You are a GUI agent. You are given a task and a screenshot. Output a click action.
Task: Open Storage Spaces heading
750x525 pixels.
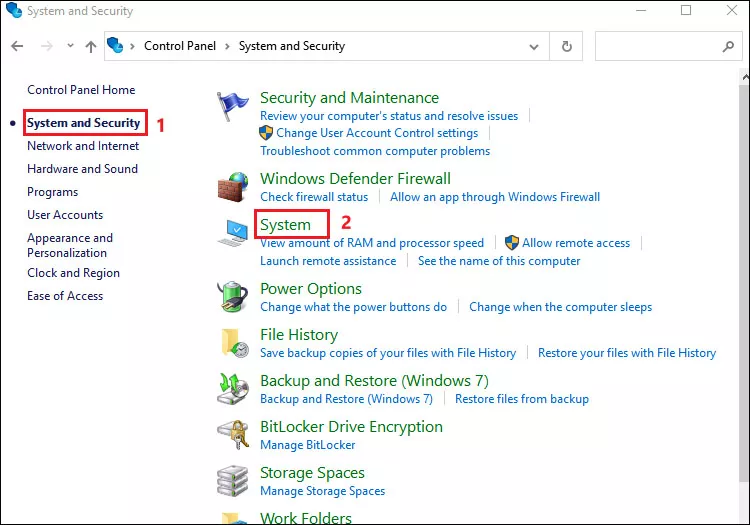pyautogui.click(x=312, y=472)
